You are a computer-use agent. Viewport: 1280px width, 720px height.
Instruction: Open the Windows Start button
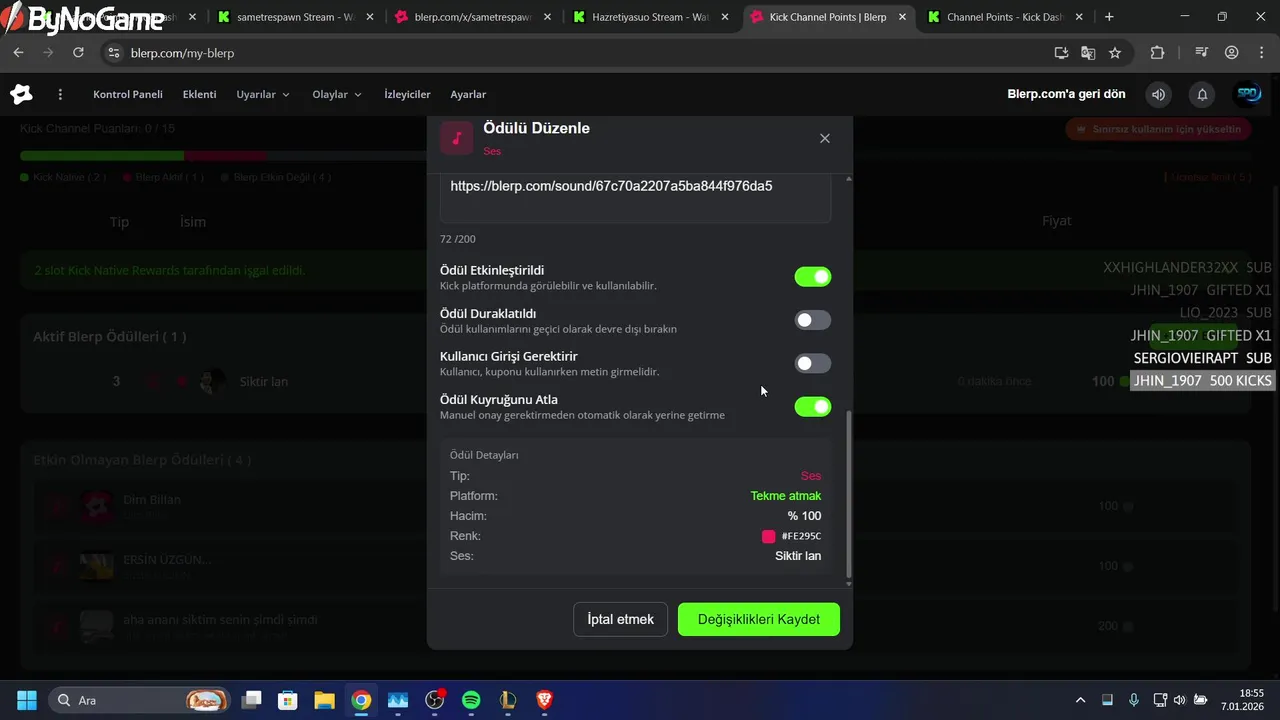coord(27,700)
